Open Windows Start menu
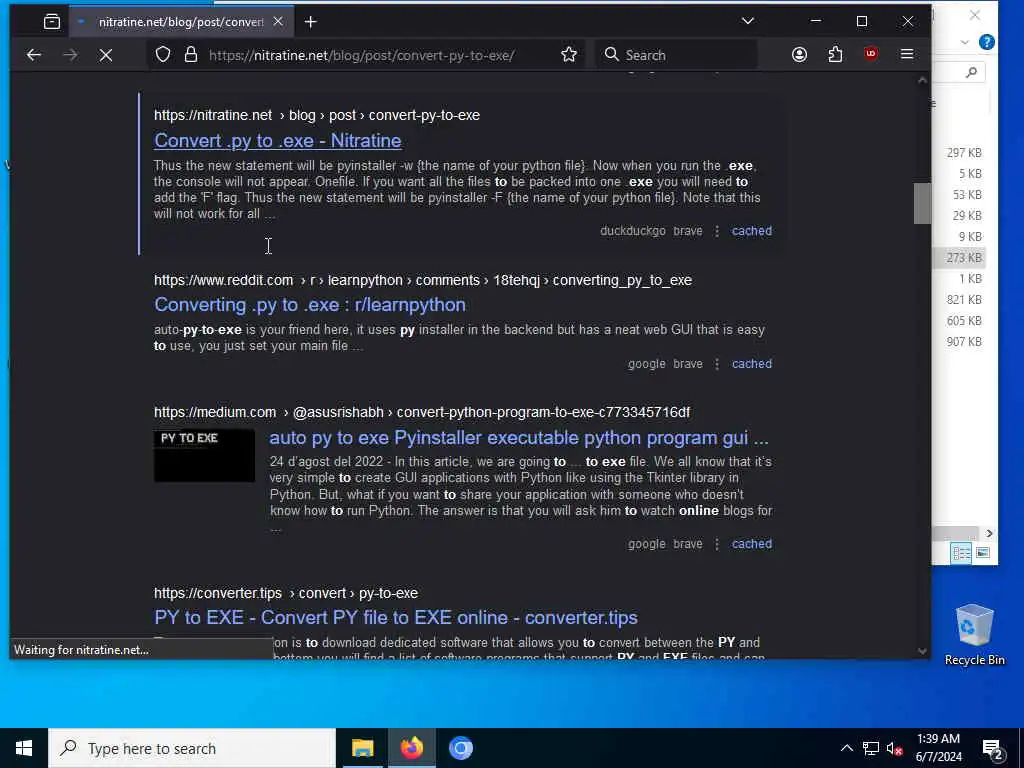Image resolution: width=1024 pixels, height=768 pixels. pyautogui.click(x=24, y=748)
